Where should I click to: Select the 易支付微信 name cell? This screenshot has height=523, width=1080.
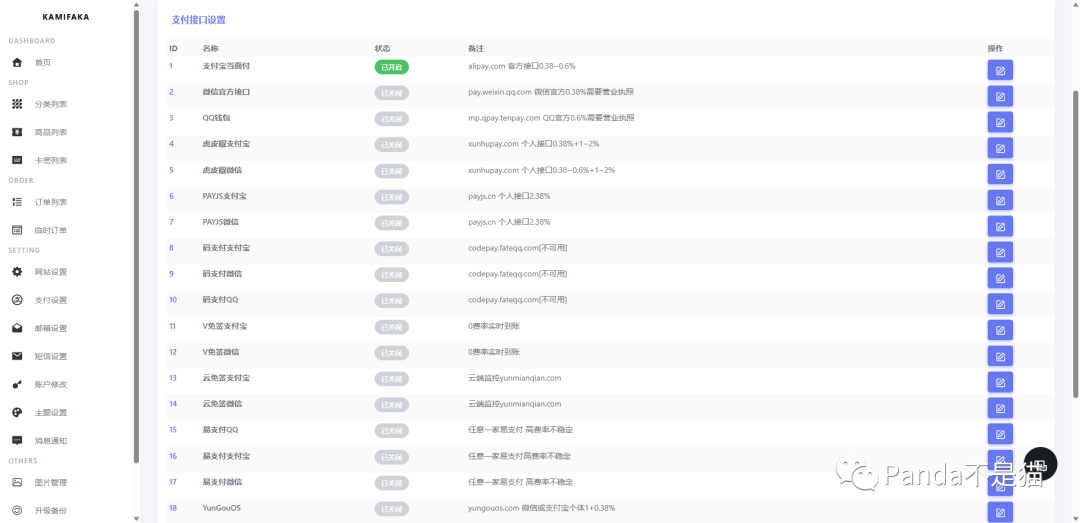(x=222, y=482)
